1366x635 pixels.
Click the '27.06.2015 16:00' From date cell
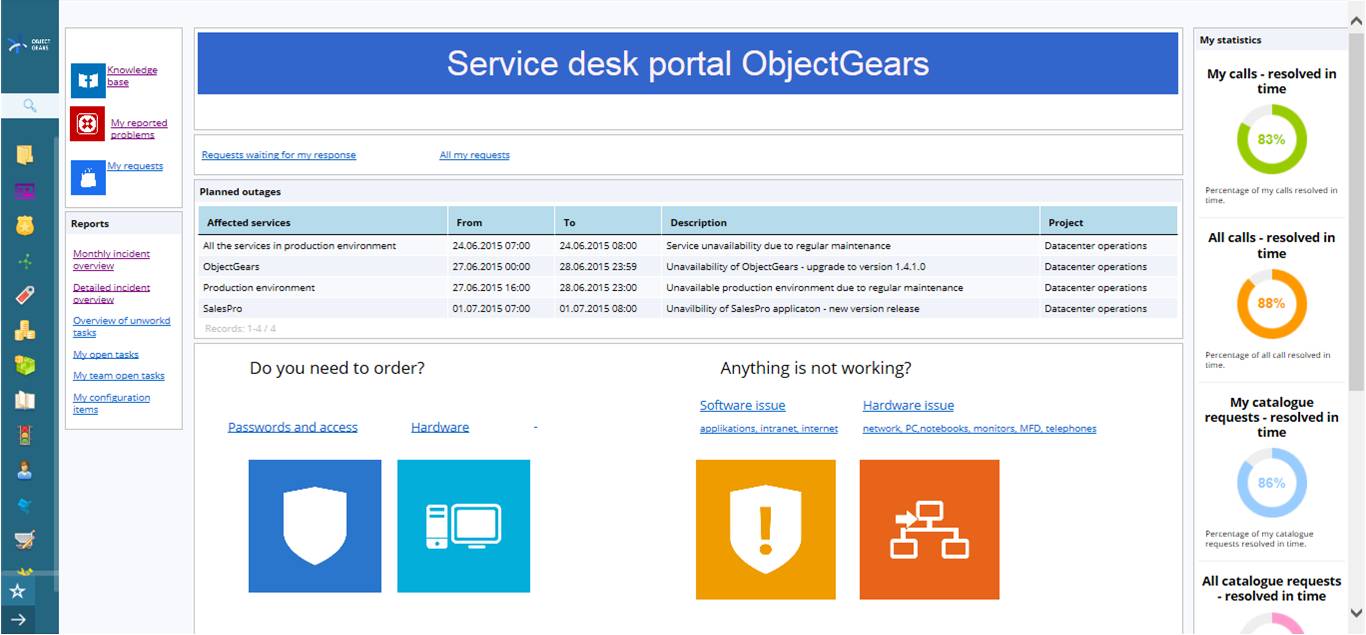click(x=491, y=288)
